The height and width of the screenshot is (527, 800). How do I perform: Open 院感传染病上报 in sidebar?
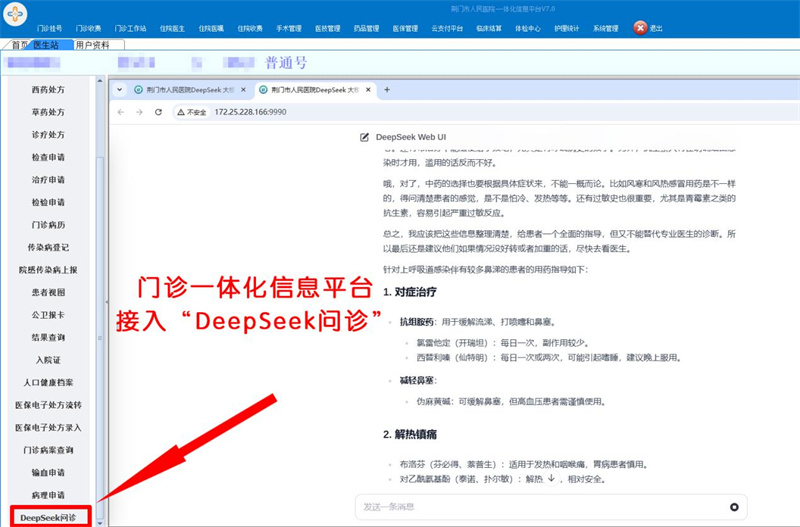tap(48, 270)
